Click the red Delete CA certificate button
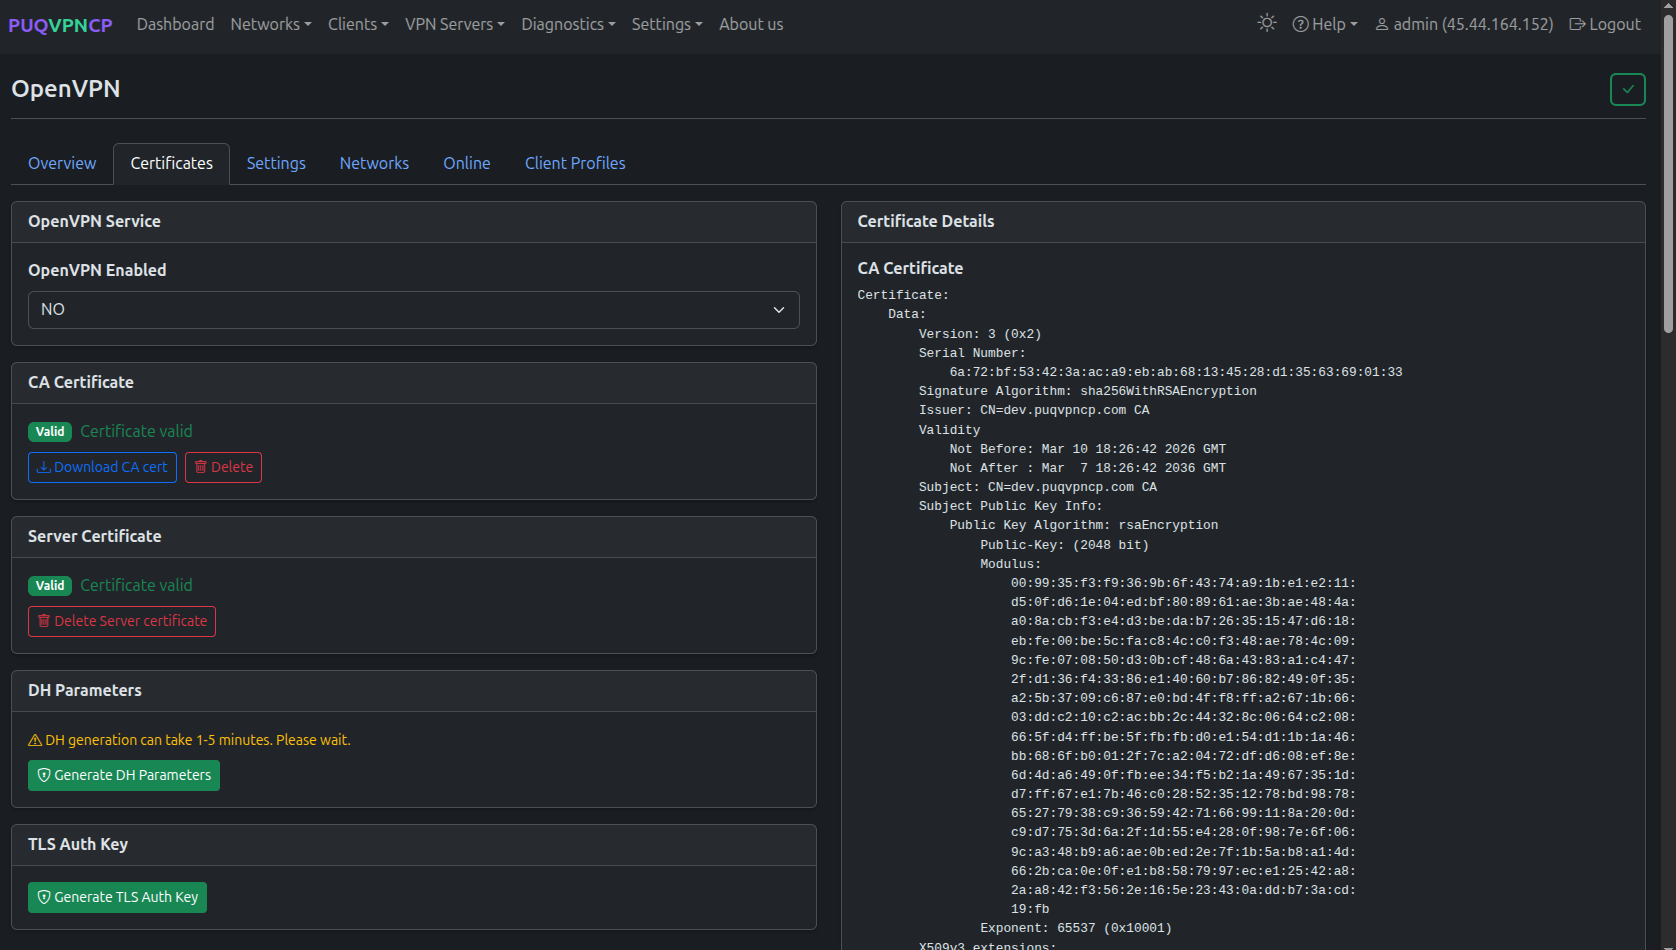Viewport: 1676px width, 950px height. coord(223,467)
